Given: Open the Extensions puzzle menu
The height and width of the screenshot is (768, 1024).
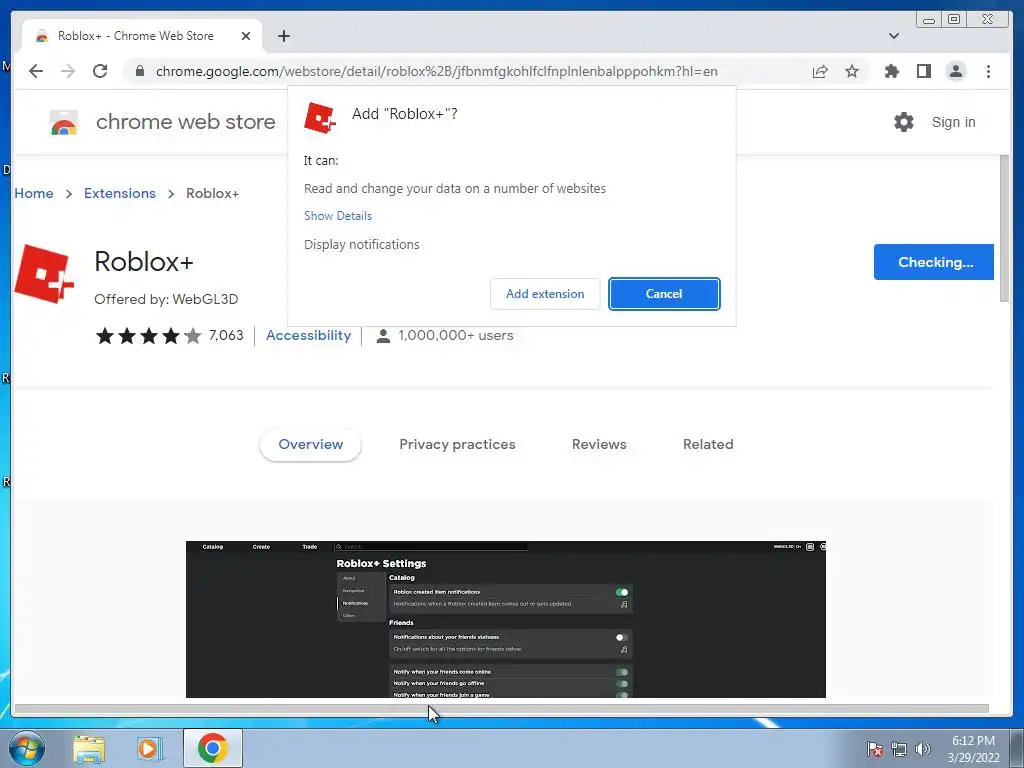Looking at the screenshot, I should pyautogui.click(x=891, y=71).
